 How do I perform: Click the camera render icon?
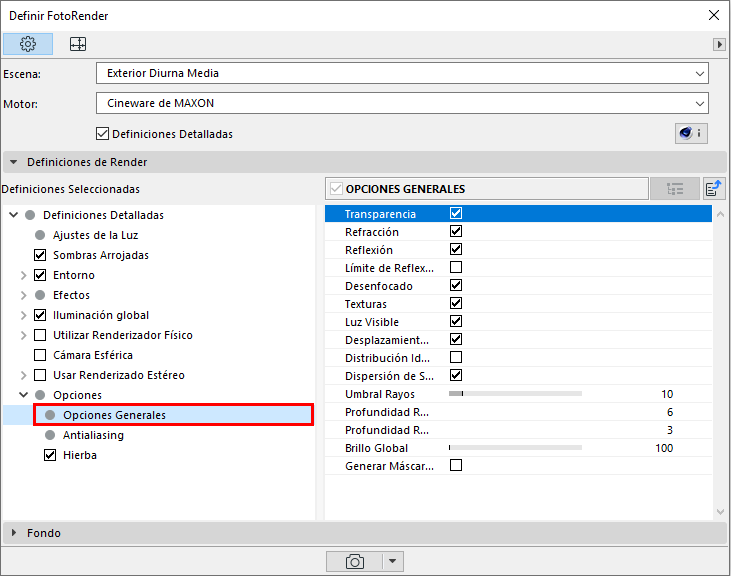coord(354,562)
